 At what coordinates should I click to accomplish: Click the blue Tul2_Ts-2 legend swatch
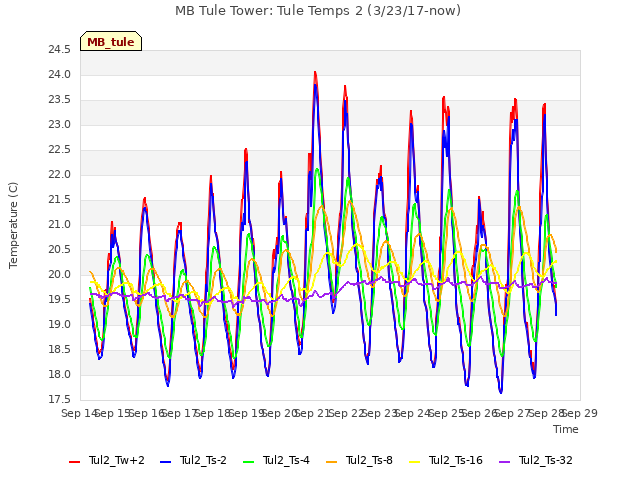click(x=165, y=462)
